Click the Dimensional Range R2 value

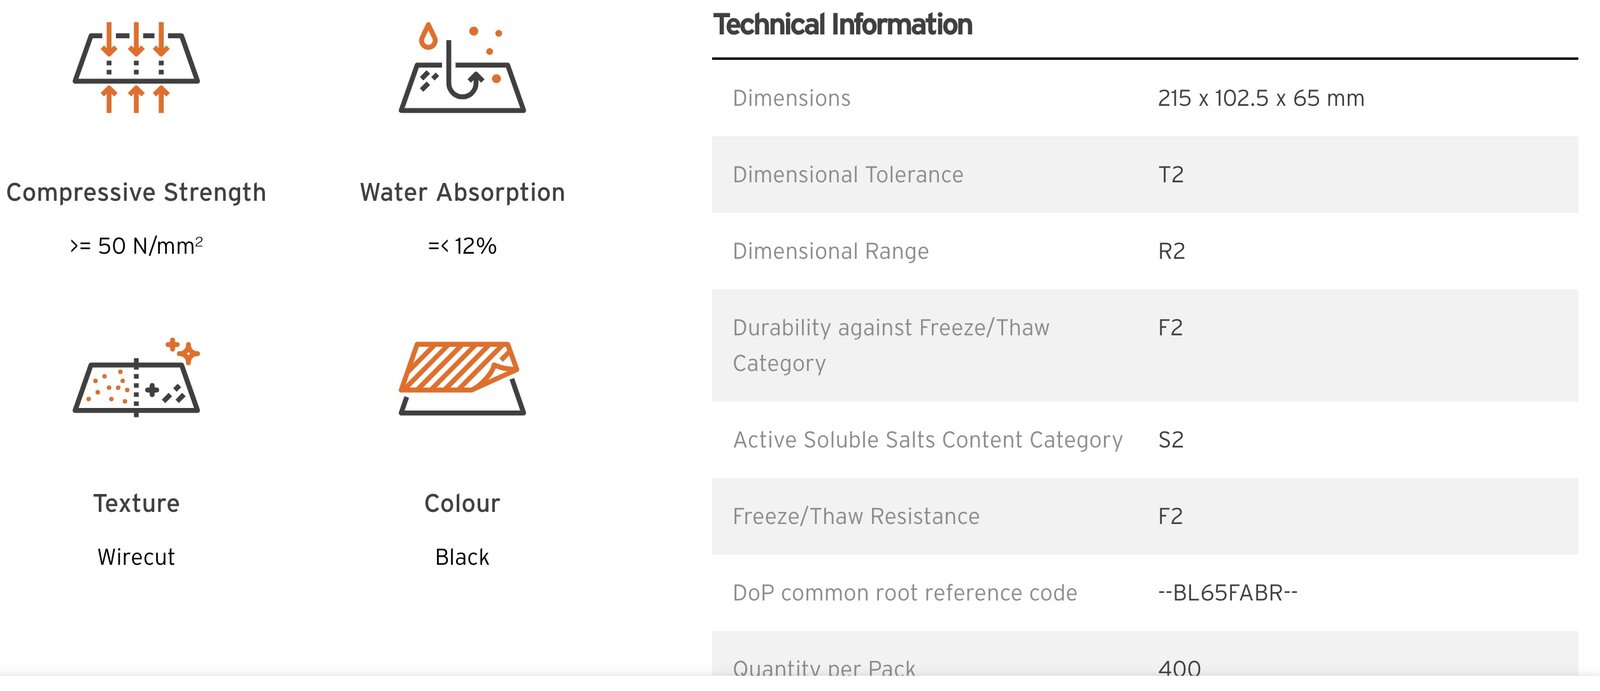click(1171, 251)
